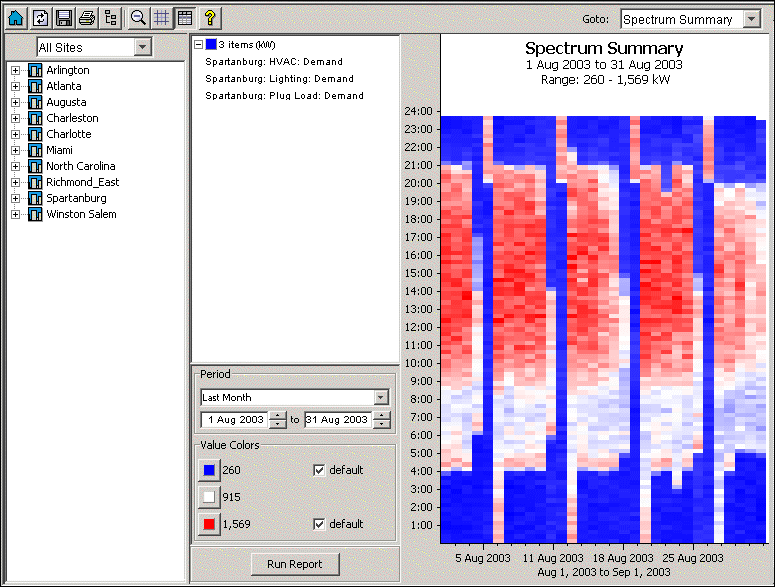Screen dimensions: 775x587
Task: Click the Zoom out magnifier icon
Action: 139,18
